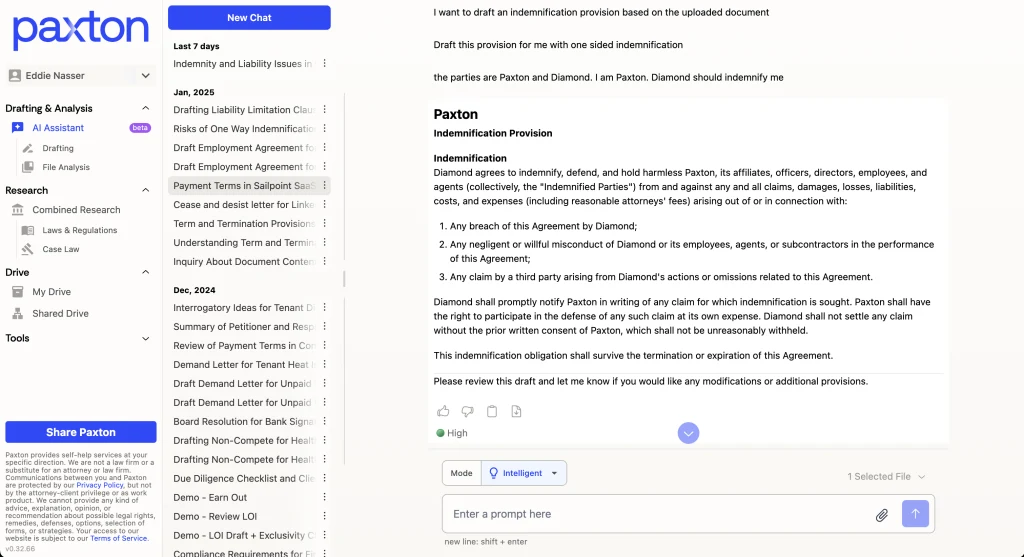Select Combined Research in the sidebar
1024x557 pixels.
tap(76, 210)
